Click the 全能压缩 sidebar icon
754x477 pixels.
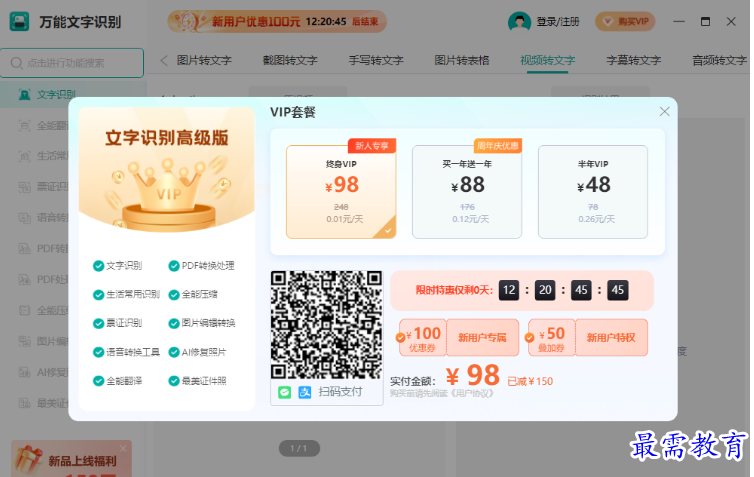click(x=24, y=311)
